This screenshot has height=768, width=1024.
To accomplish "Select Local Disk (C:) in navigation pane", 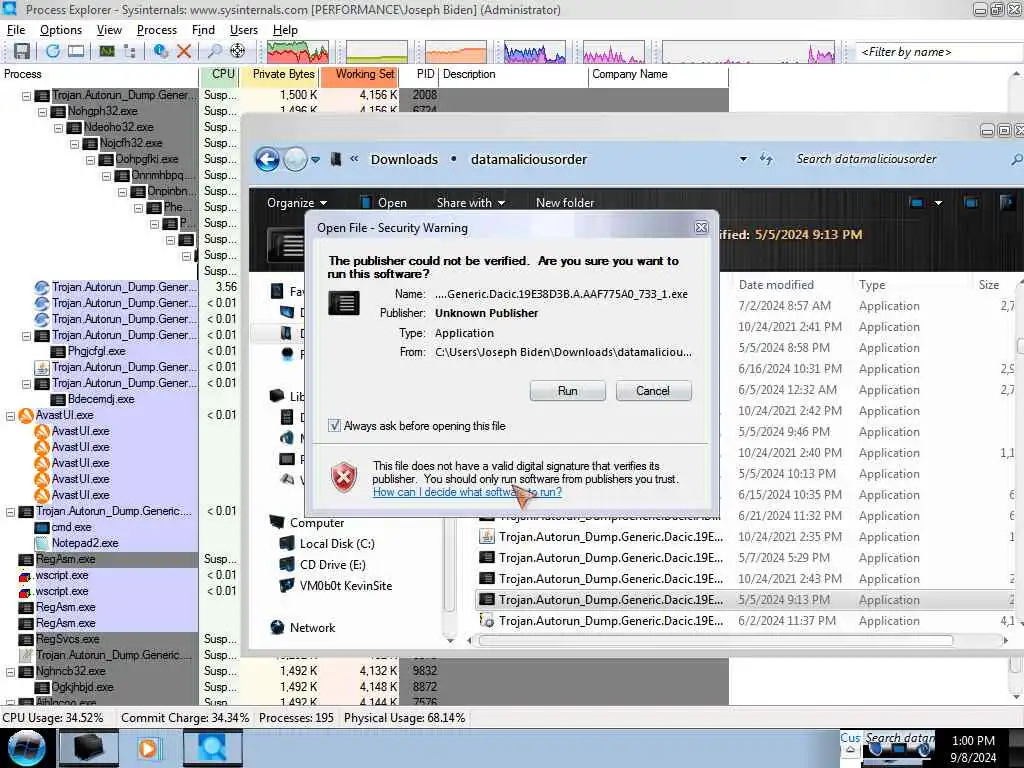I will pyautogui.click(x=327, y=544).
